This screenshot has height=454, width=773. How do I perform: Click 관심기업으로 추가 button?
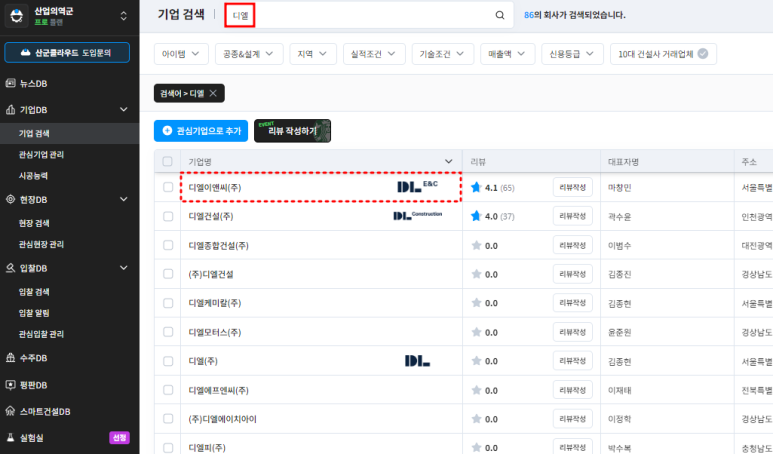(201, 131)
